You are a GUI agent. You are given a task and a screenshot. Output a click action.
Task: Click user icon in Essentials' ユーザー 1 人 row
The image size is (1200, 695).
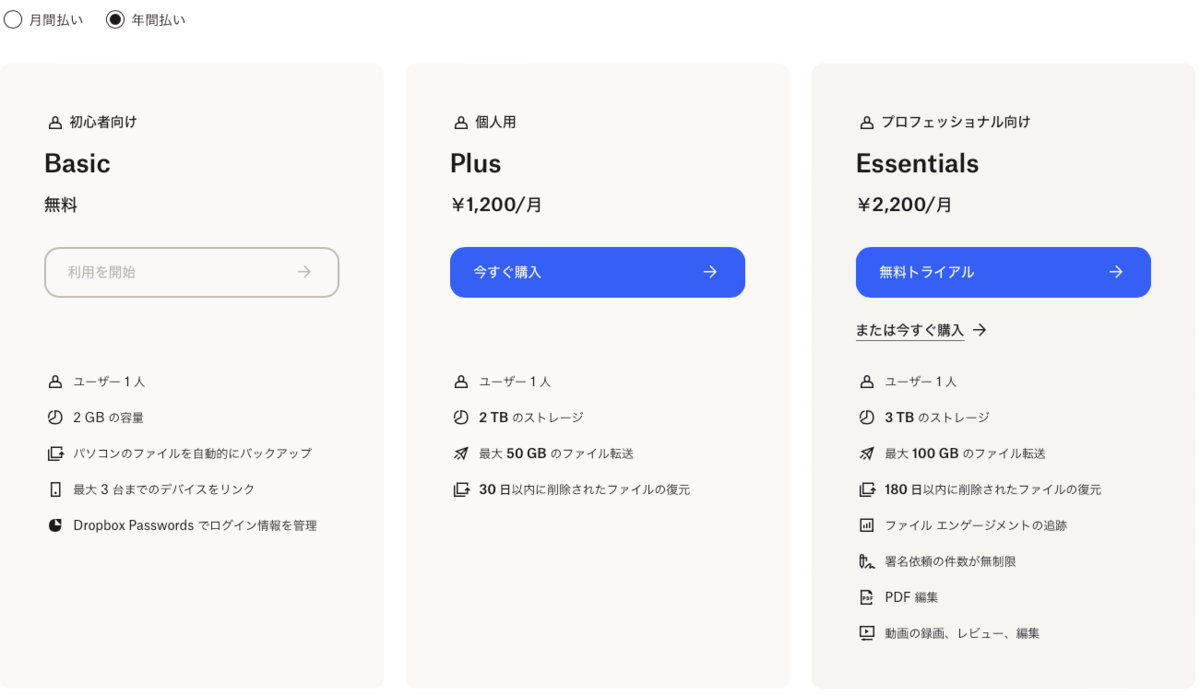click(x=867, y=382)
